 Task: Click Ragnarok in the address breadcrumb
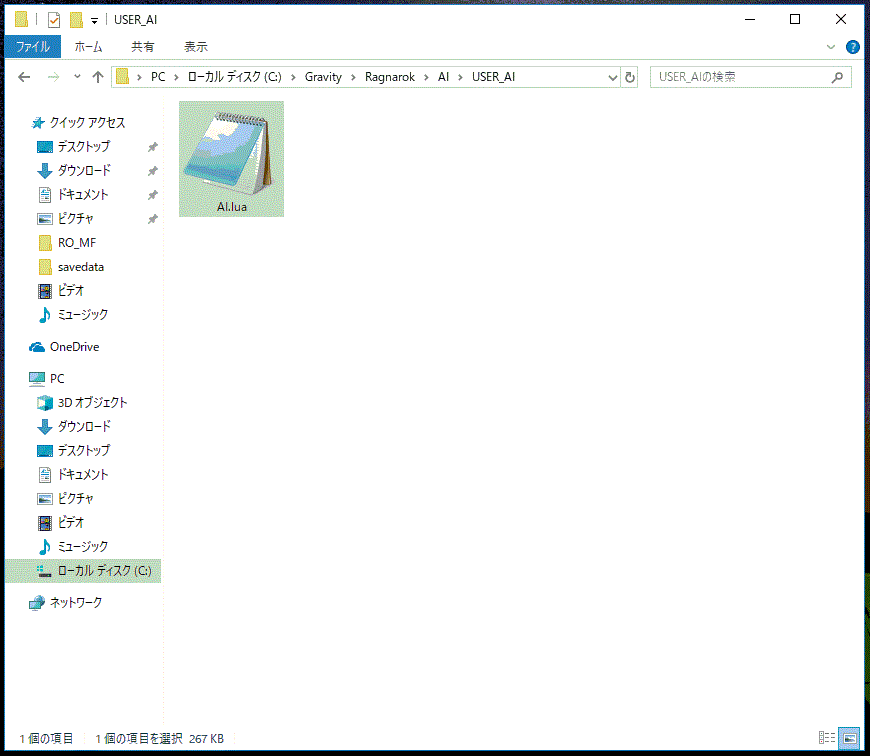tap(390, 77)
